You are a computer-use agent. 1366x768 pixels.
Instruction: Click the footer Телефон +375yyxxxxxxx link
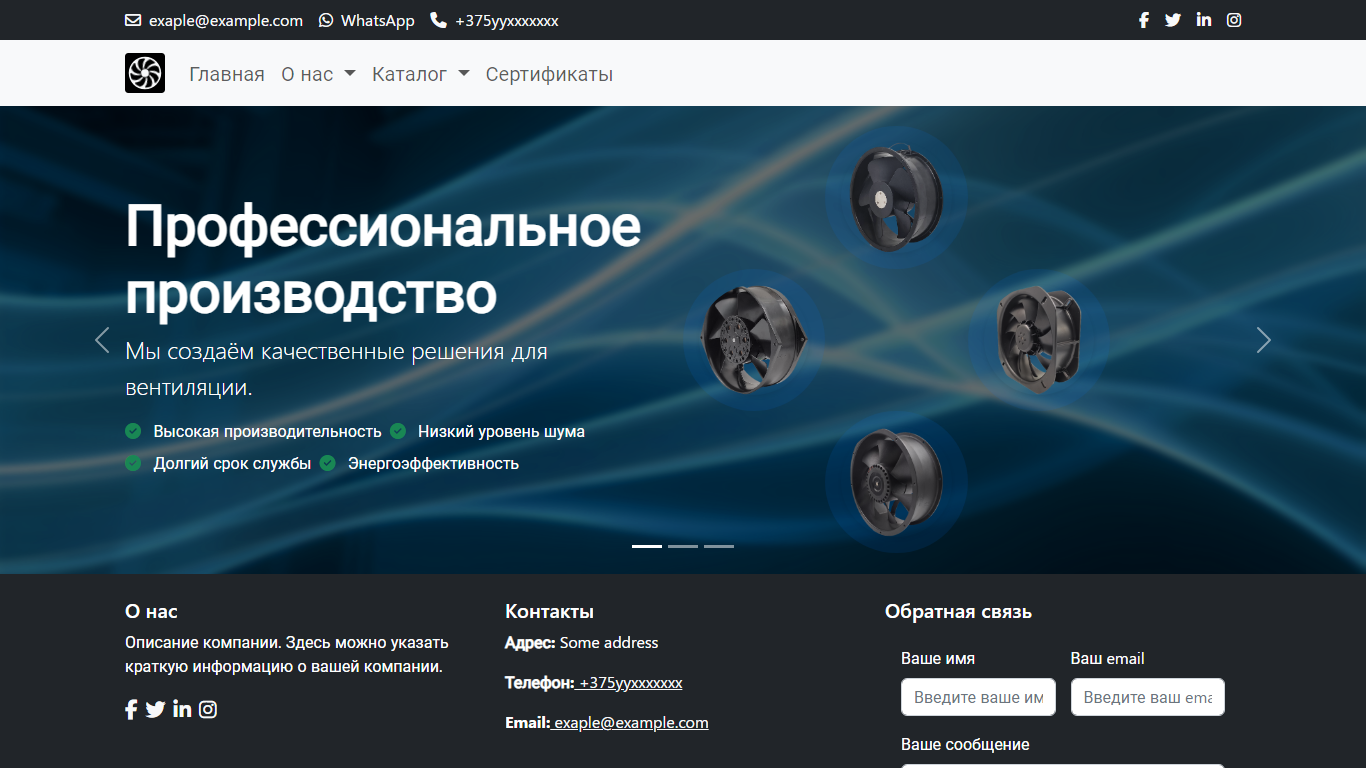point(630,683)
